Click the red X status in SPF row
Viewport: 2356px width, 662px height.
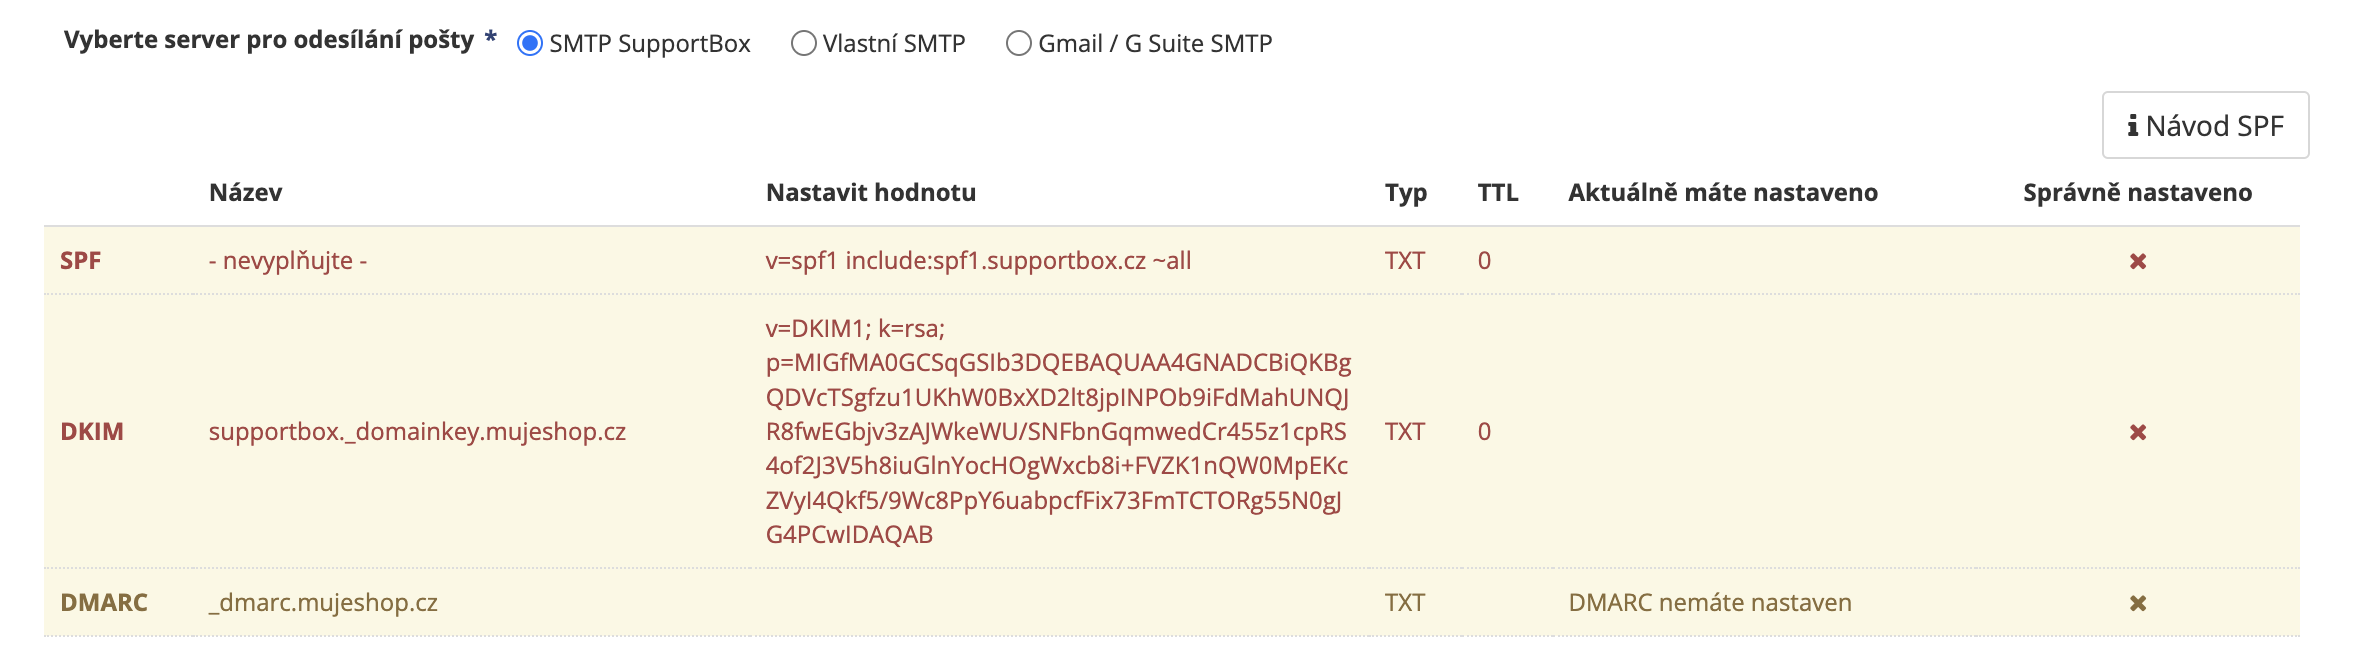pos(2138,261)
